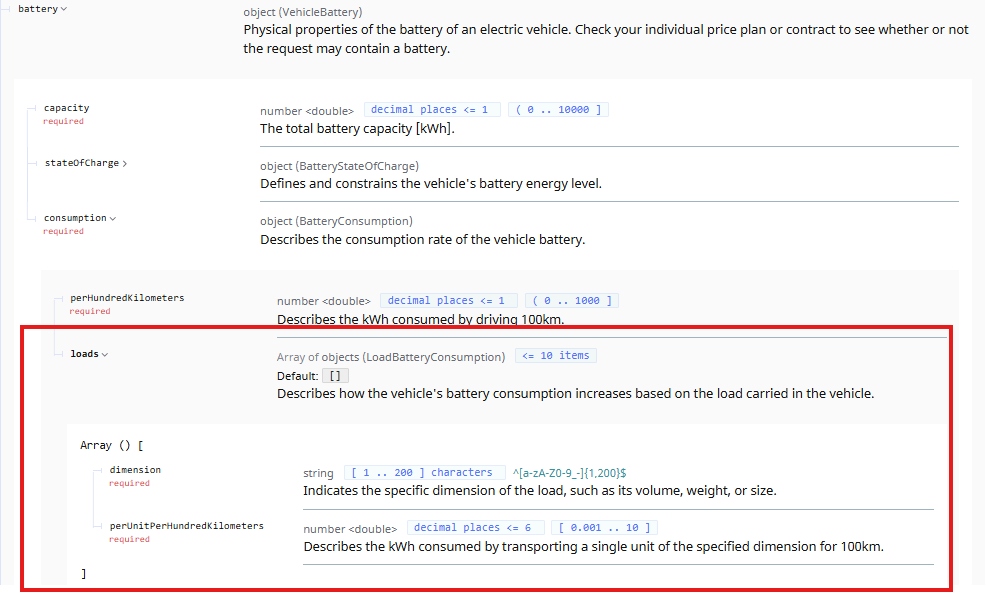
Task: Expand the stateOfCharge property
Action: [86, 163]
